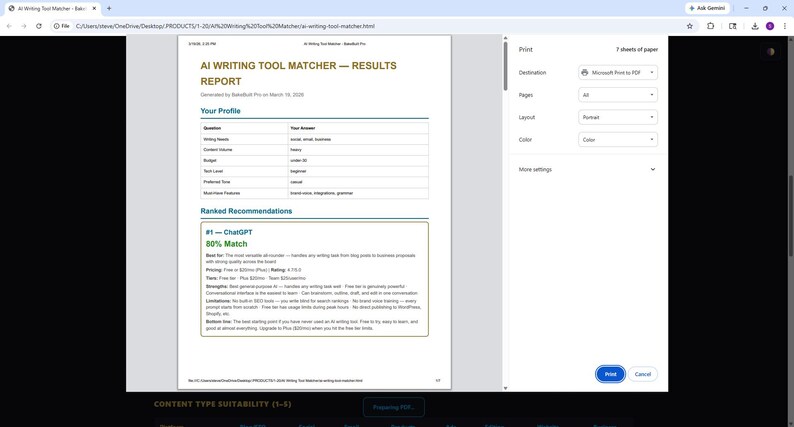794x427 pixels.
Task: Click the 'beginner' answer cell
Action: point(358,171)
